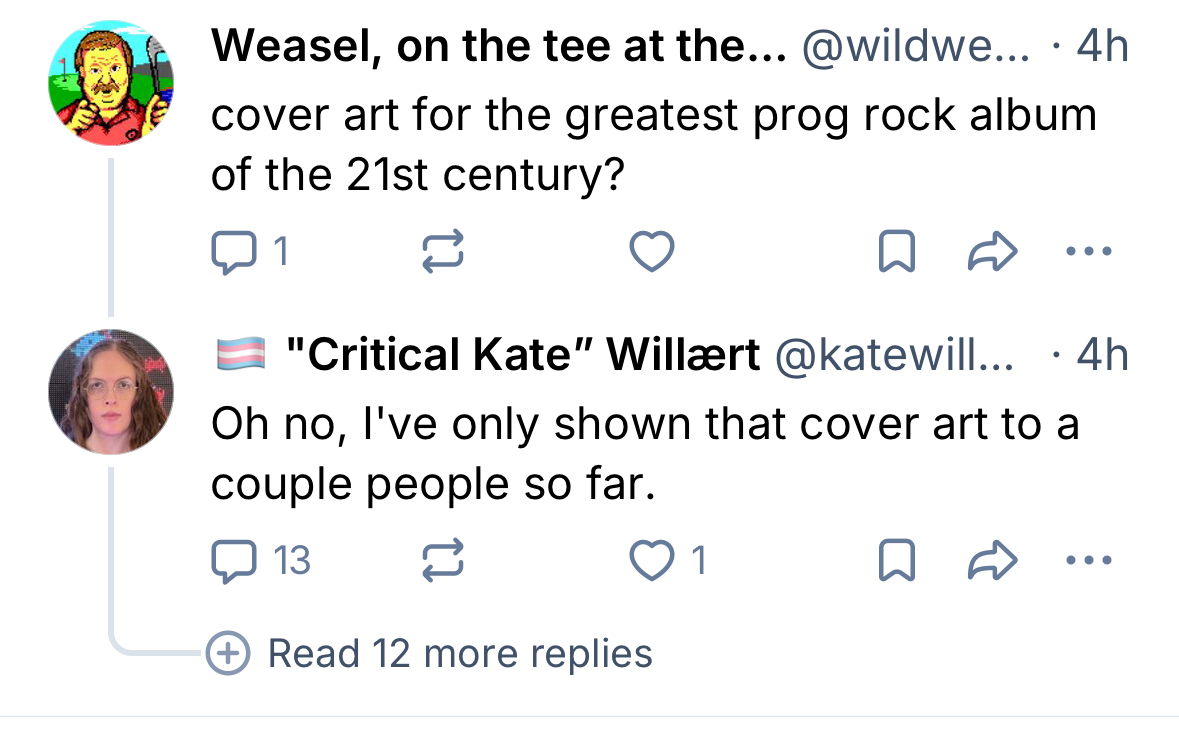Bookmark Critical Kate's reply

point(895,561)
